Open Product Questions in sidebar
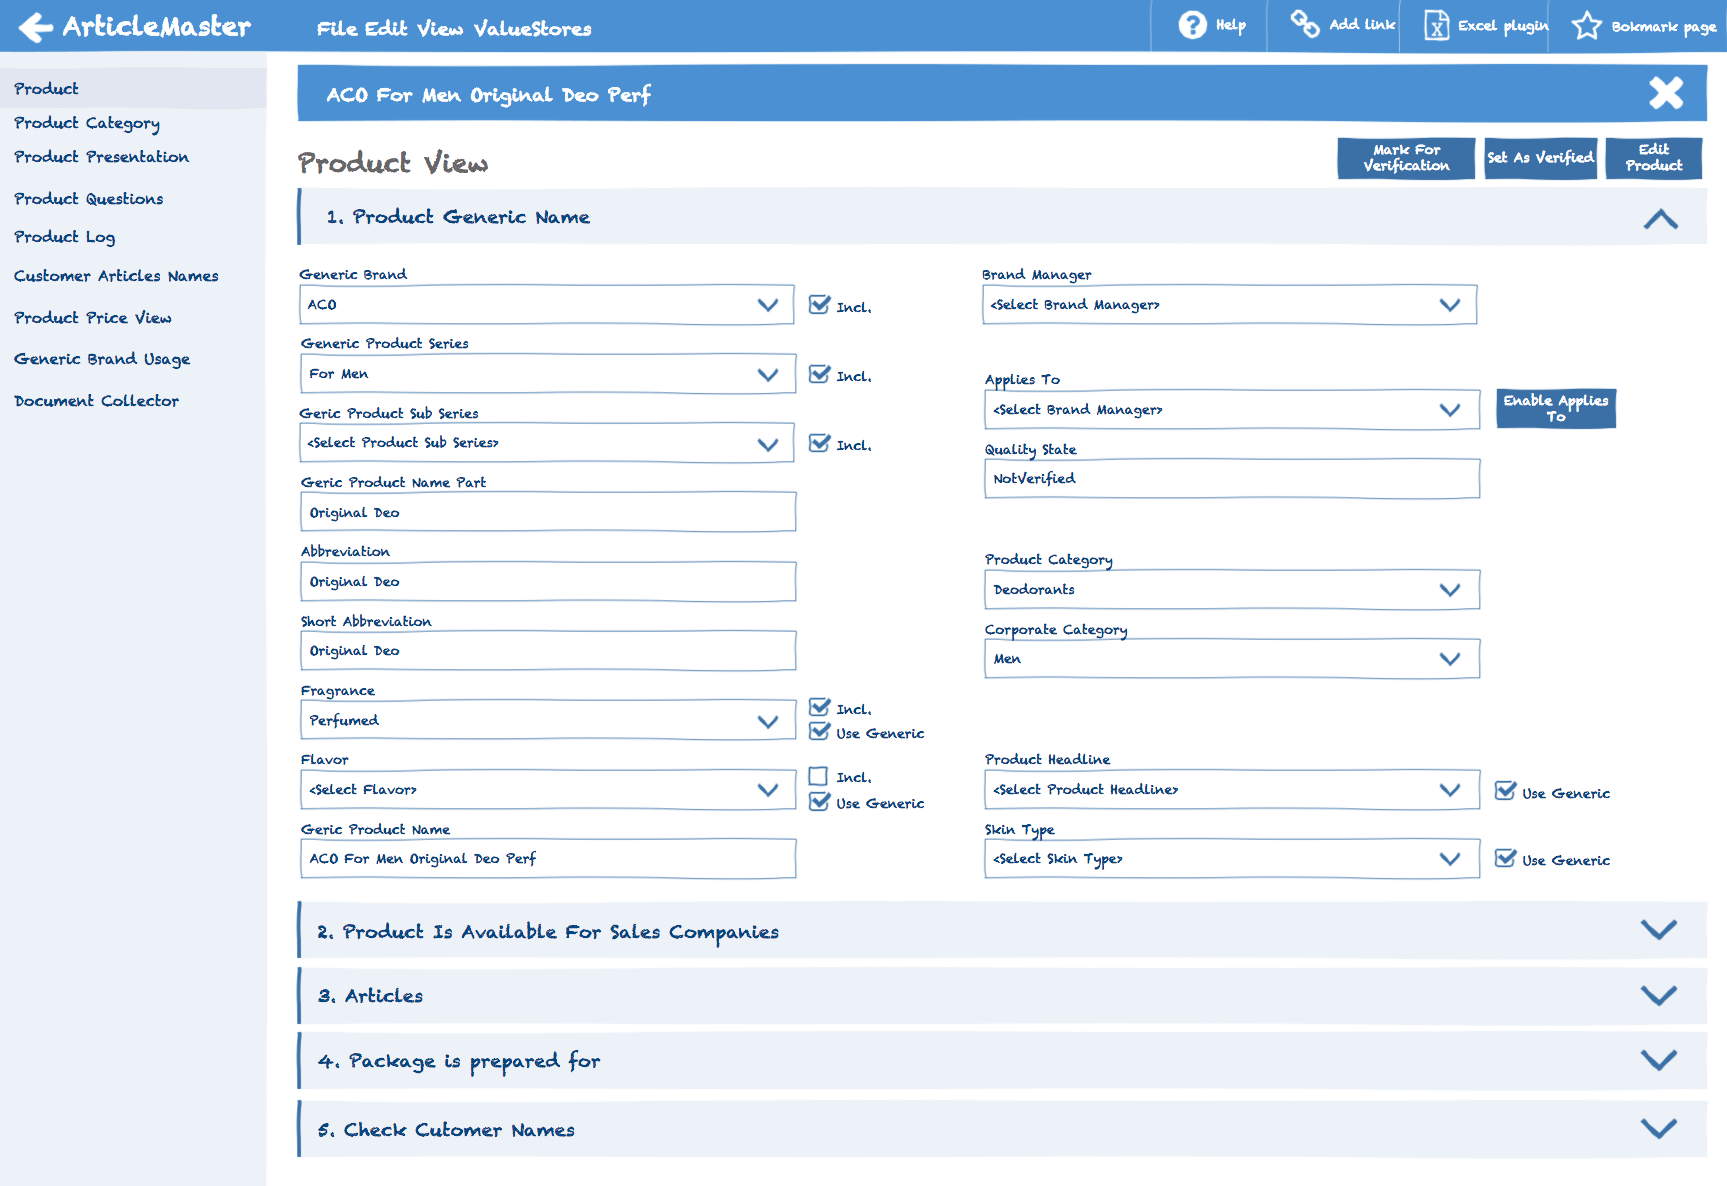 88,199
